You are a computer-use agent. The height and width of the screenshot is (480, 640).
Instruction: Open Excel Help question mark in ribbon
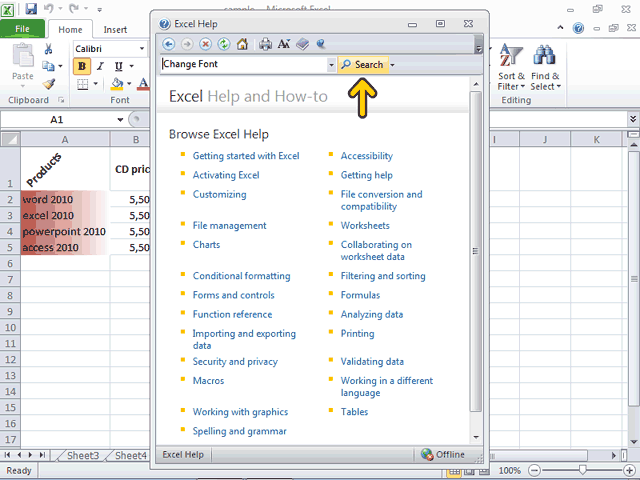(578, 28)
